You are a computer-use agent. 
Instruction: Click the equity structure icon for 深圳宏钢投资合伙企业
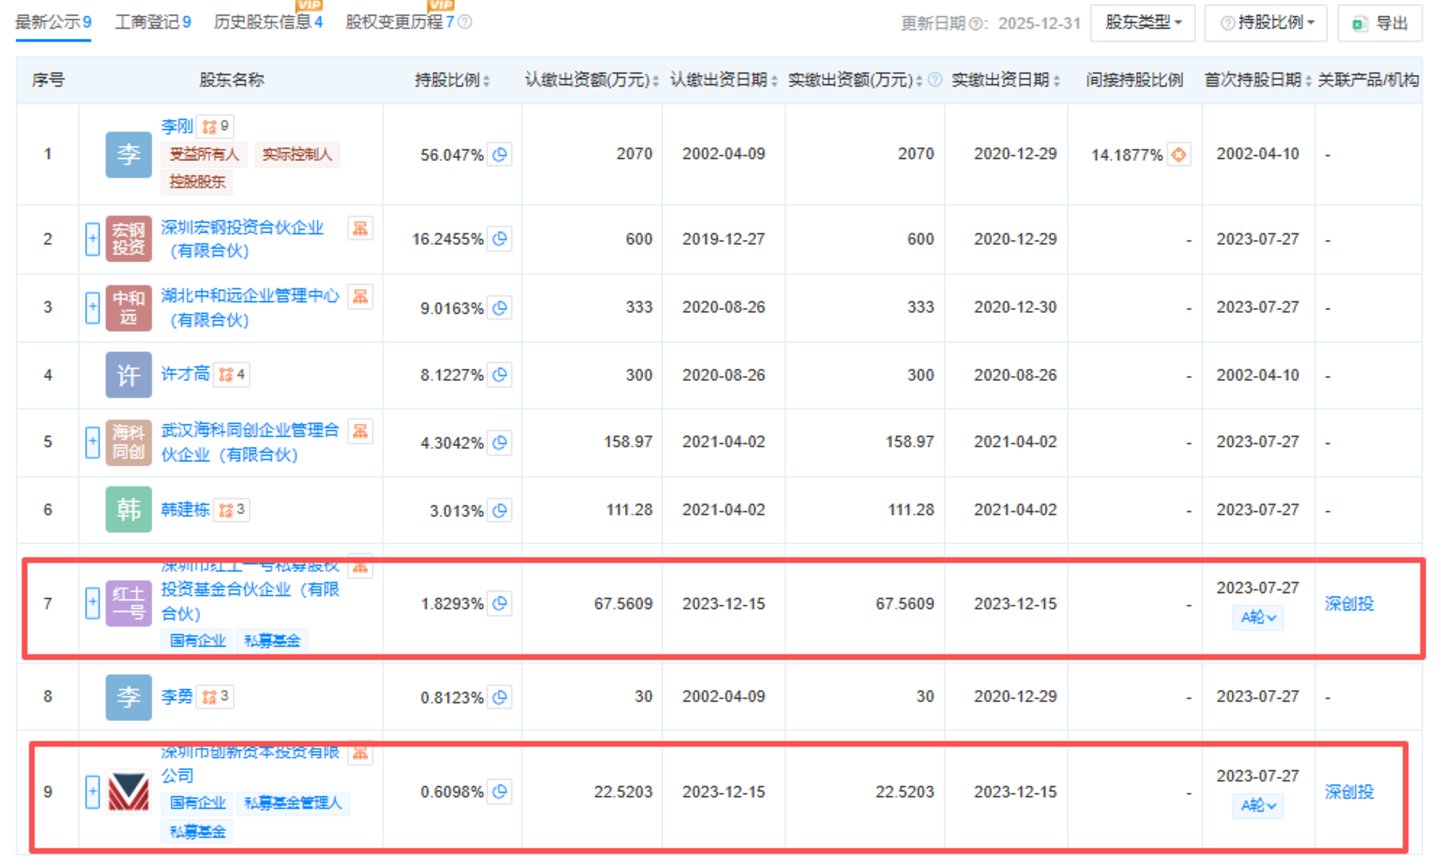[x=360, y=228]
